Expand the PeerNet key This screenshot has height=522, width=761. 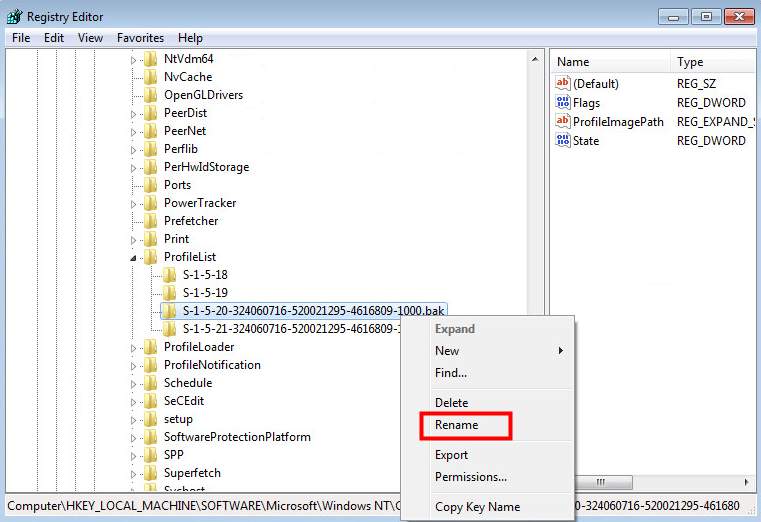(x=133, y=132)
